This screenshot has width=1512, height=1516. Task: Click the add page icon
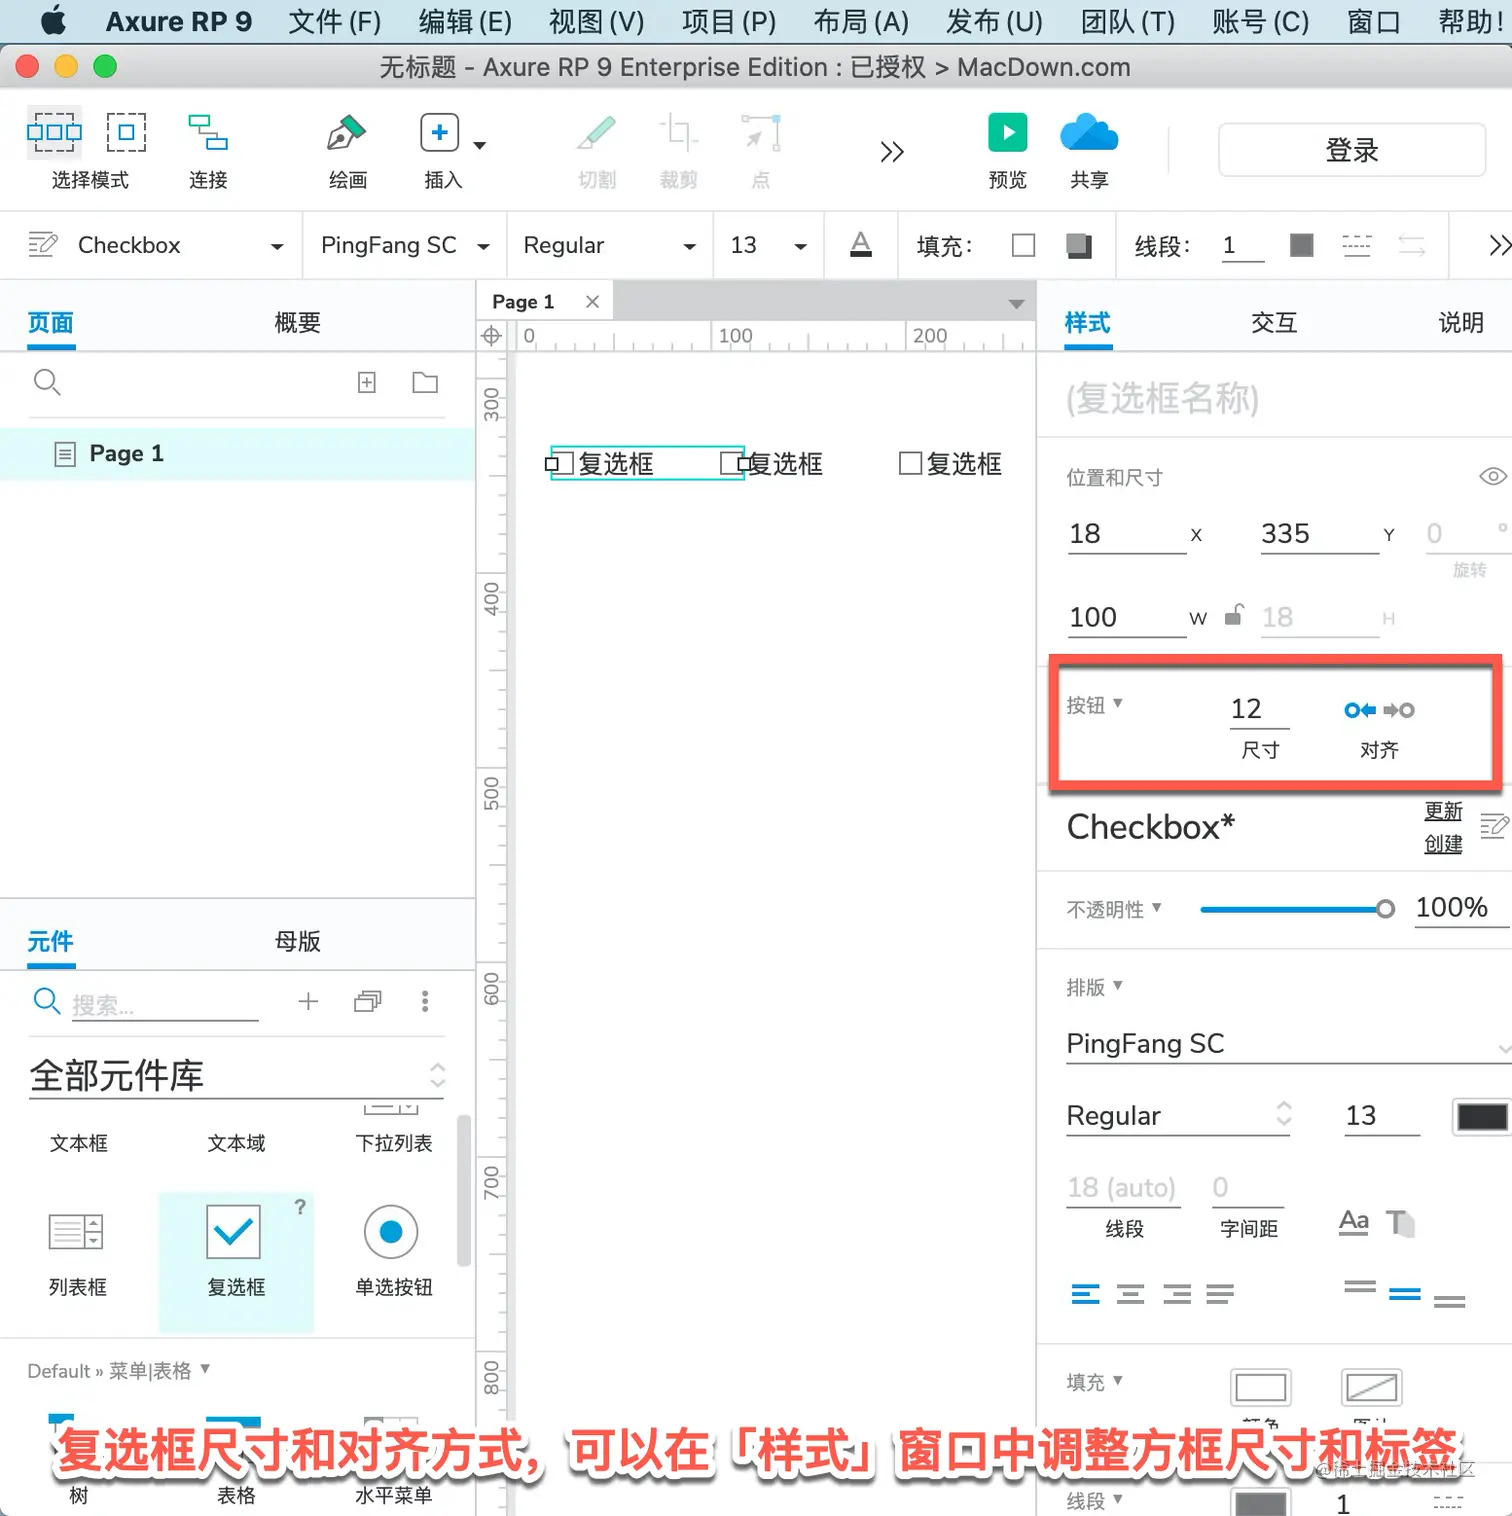tap(367, 382)
